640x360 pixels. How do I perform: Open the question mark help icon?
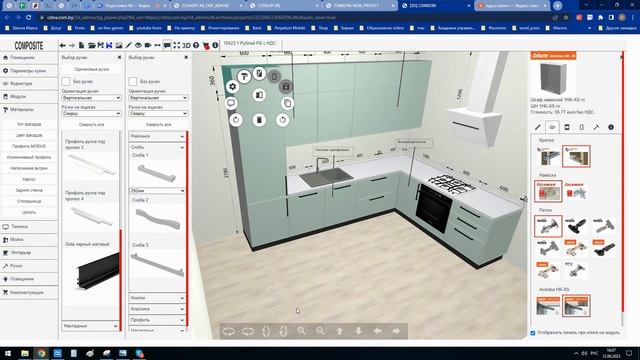point(196,45)
